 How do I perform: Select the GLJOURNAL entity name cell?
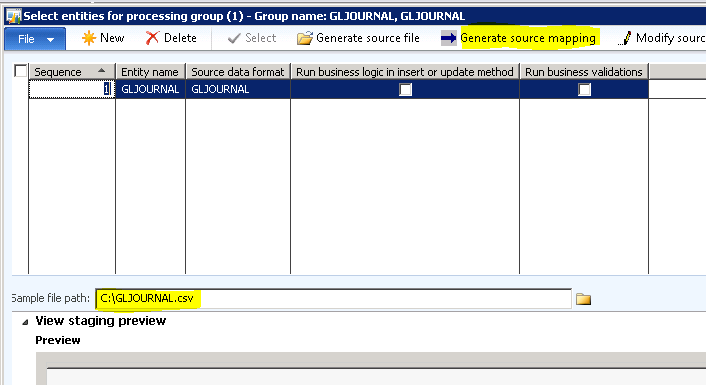coord(150,89)
